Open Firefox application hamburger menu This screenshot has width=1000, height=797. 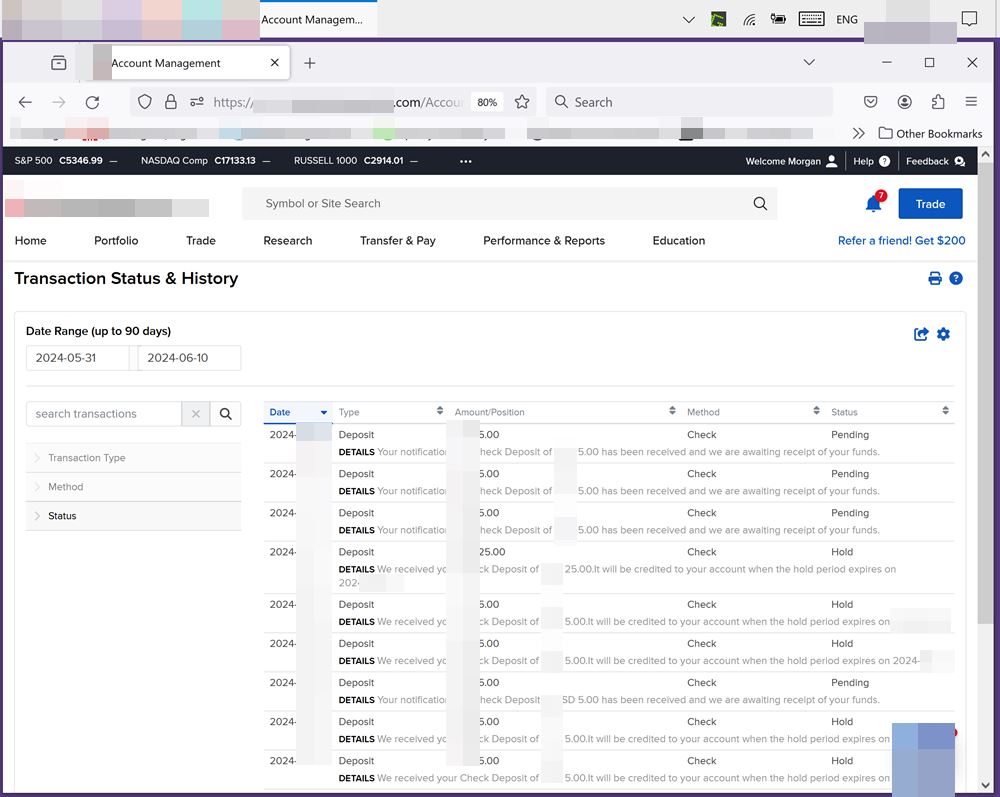point(971,102)
